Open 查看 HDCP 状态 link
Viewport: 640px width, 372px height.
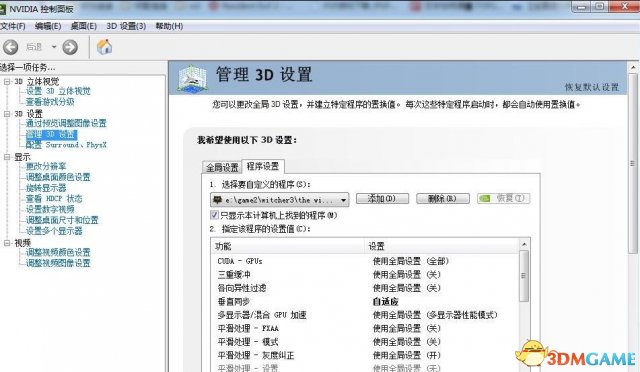pyautogui.click(x=54, y=198)
